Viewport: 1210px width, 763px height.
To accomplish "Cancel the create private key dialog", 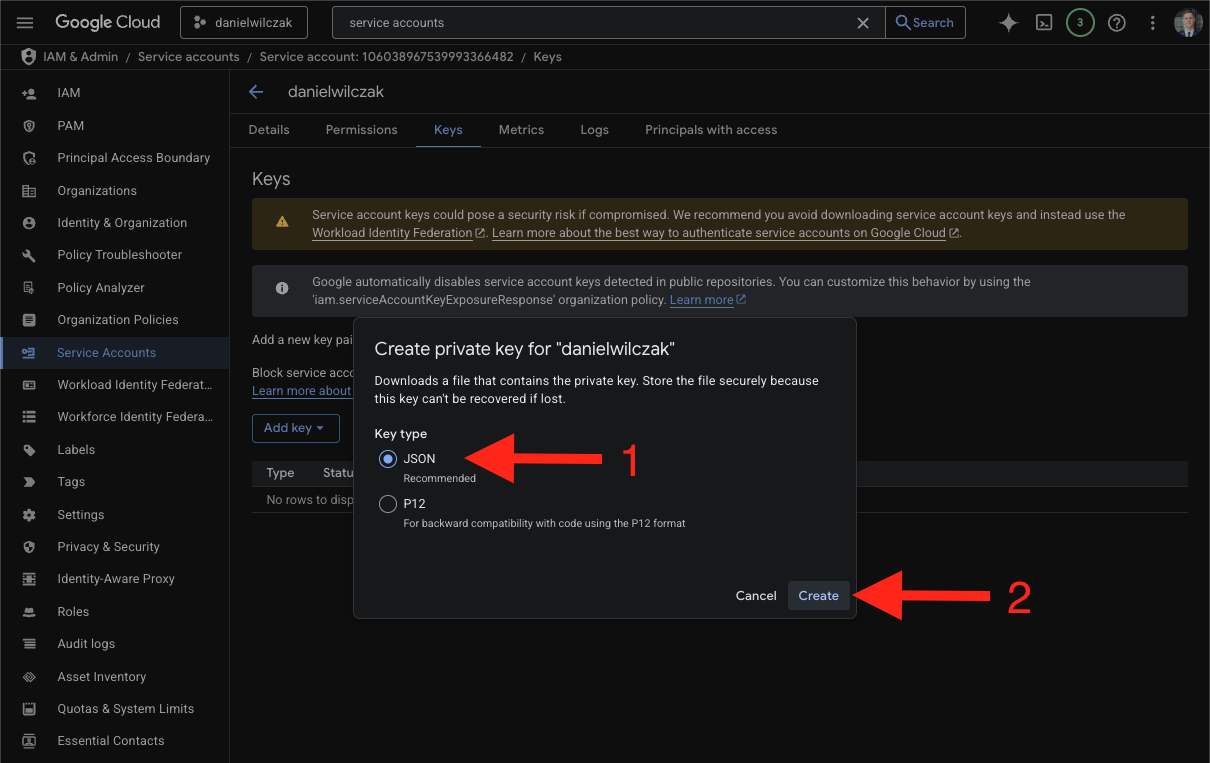I will [756, 595].
